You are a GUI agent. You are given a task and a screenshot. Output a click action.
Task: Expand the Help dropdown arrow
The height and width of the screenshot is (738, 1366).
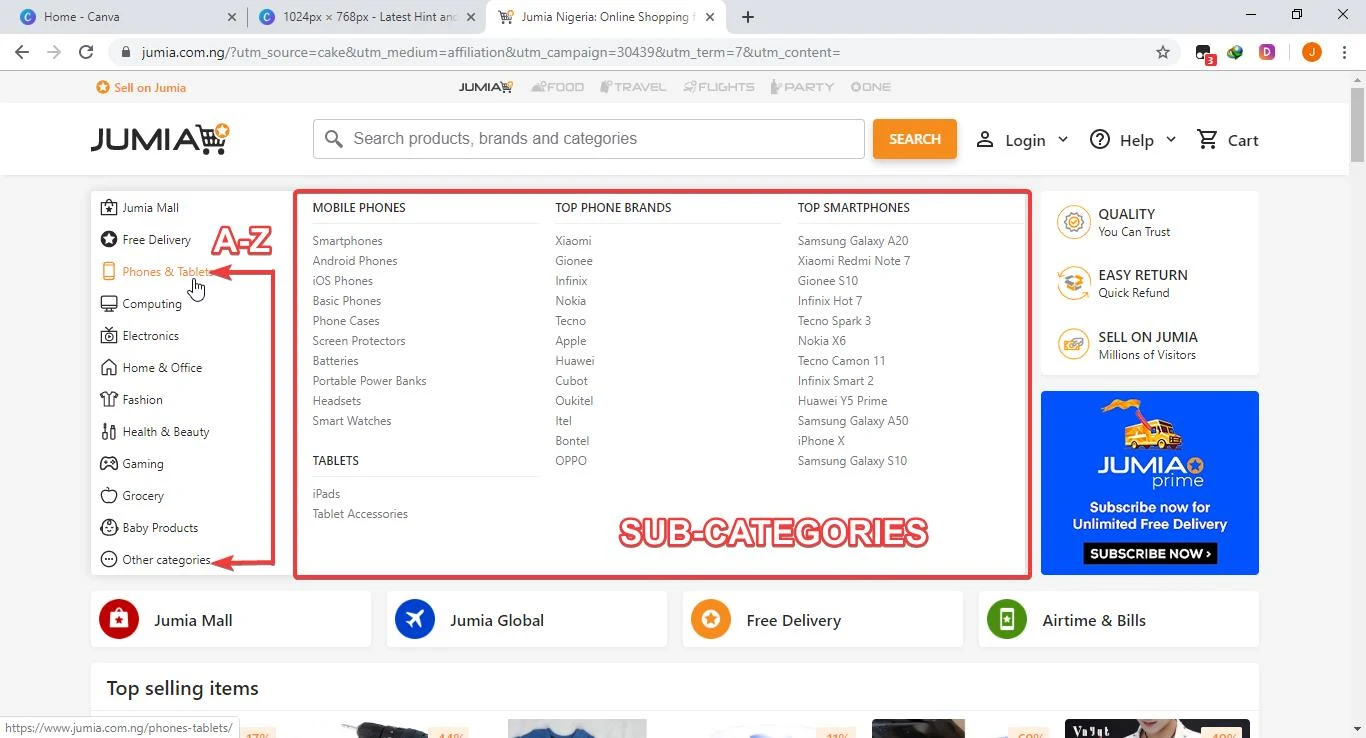coord(1171,139)
